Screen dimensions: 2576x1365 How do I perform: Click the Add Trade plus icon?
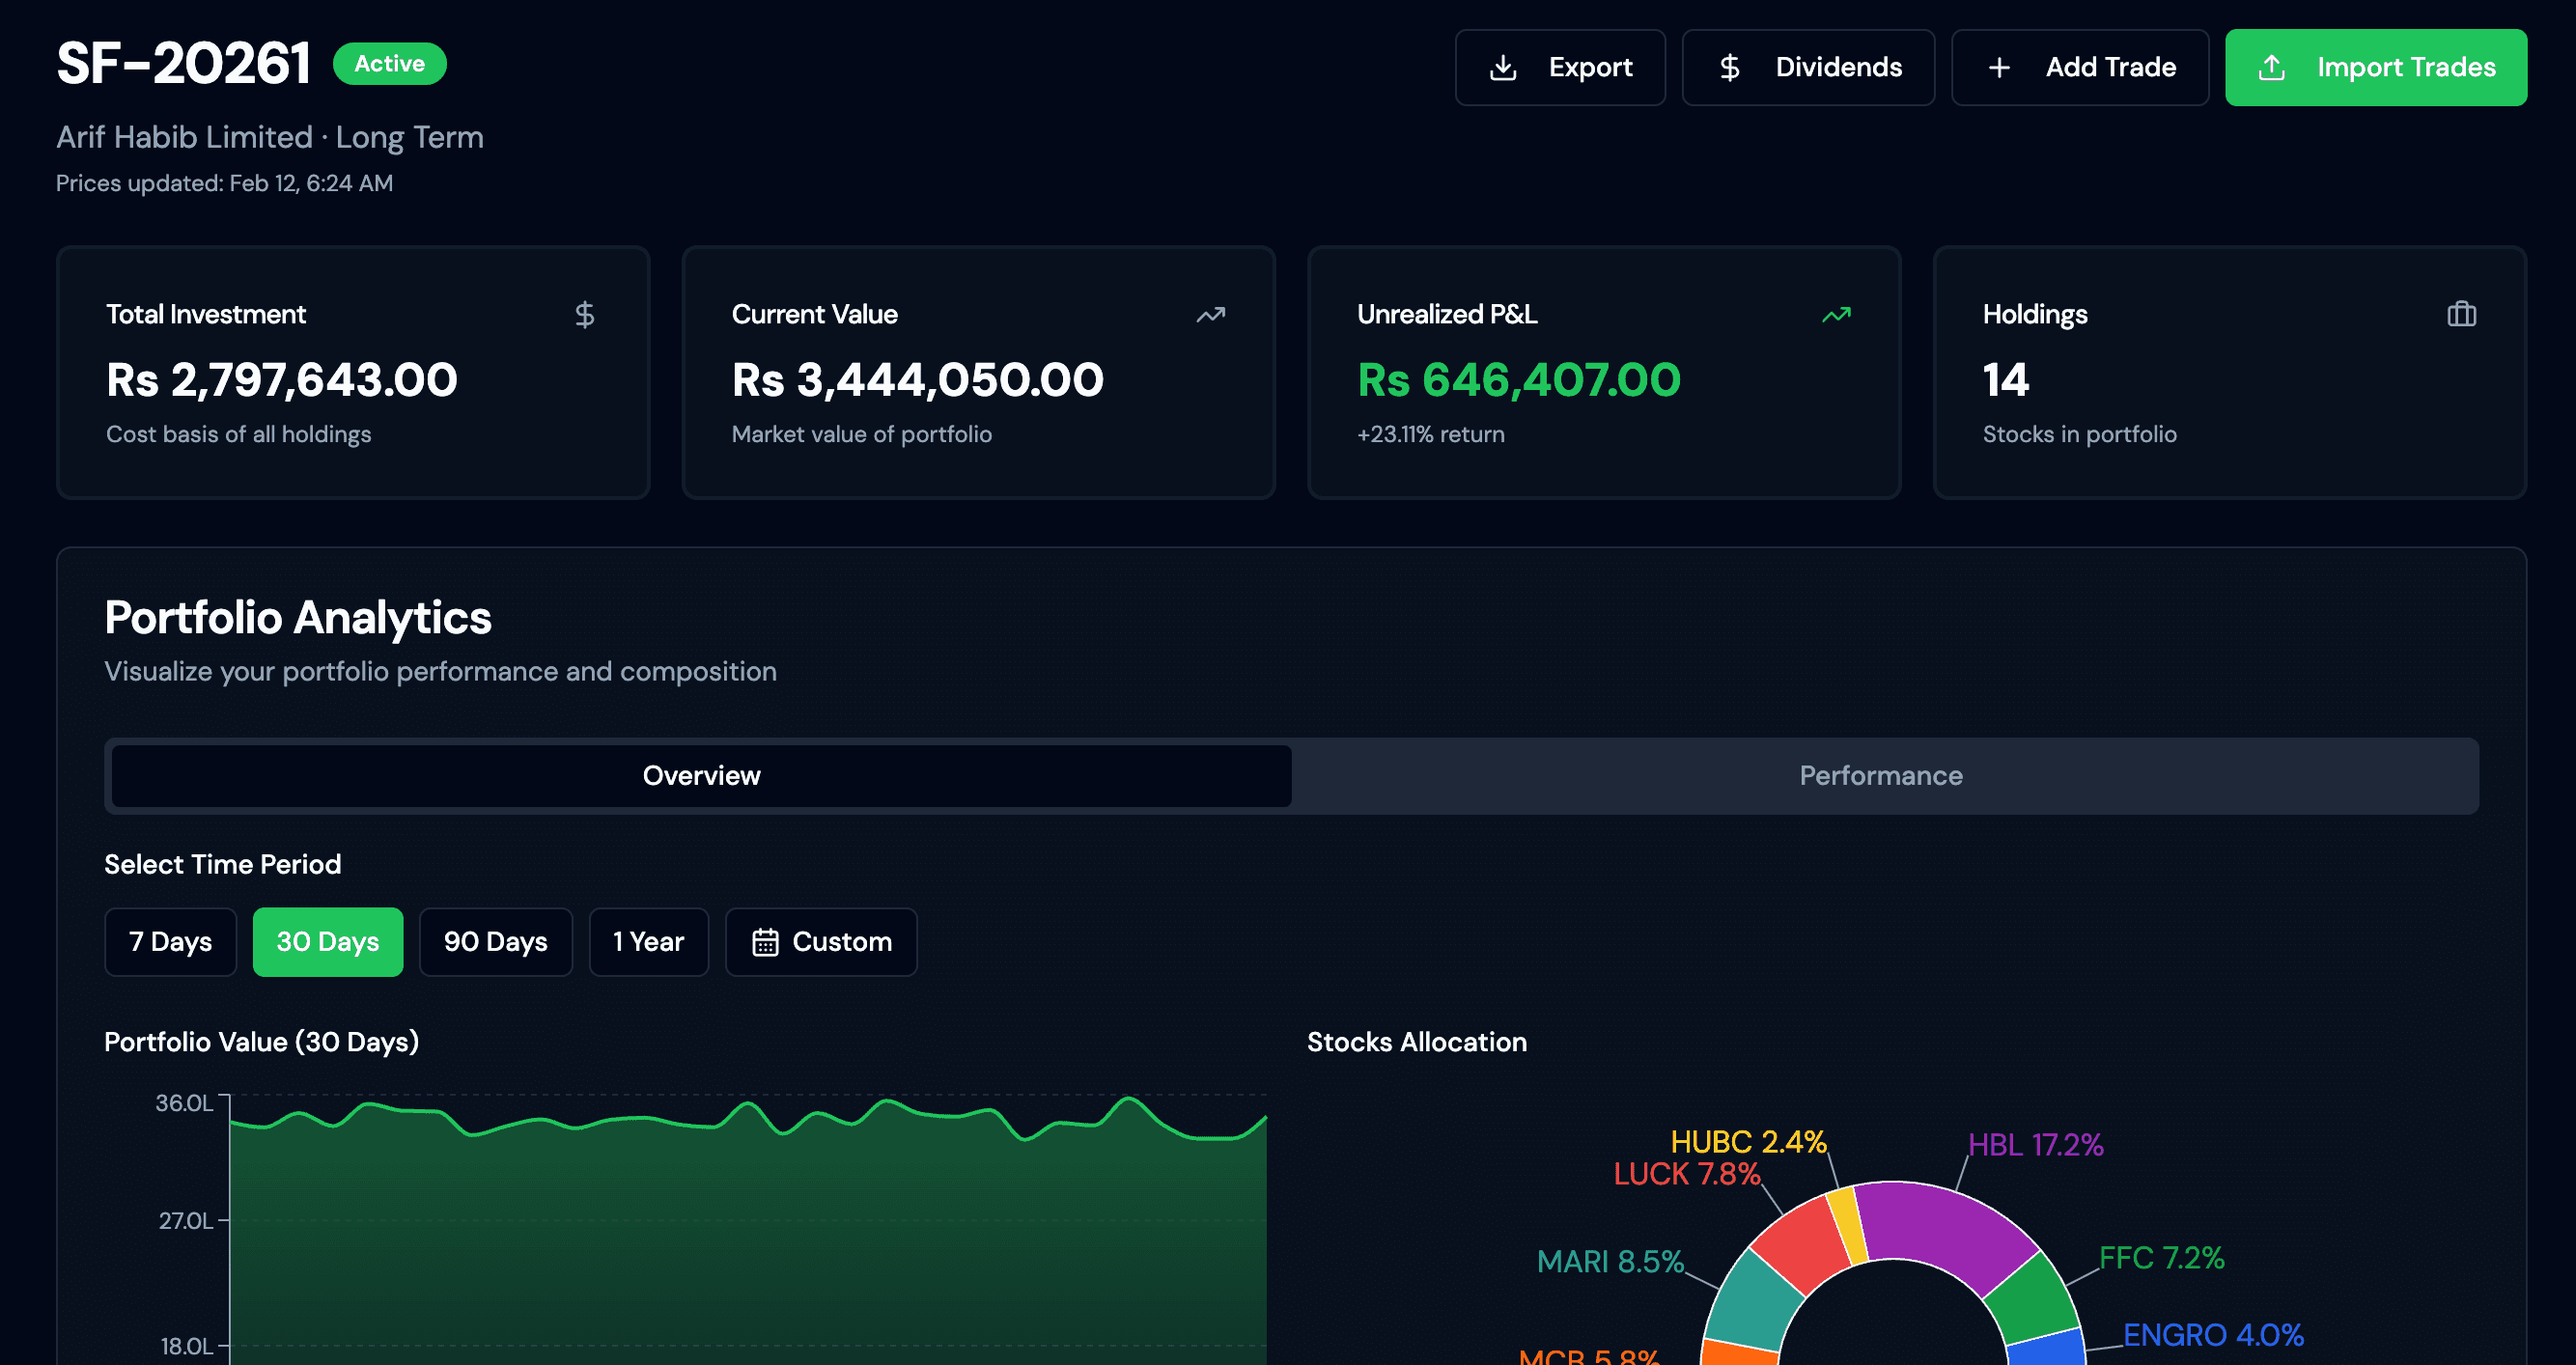click(x=1999, y=67)
